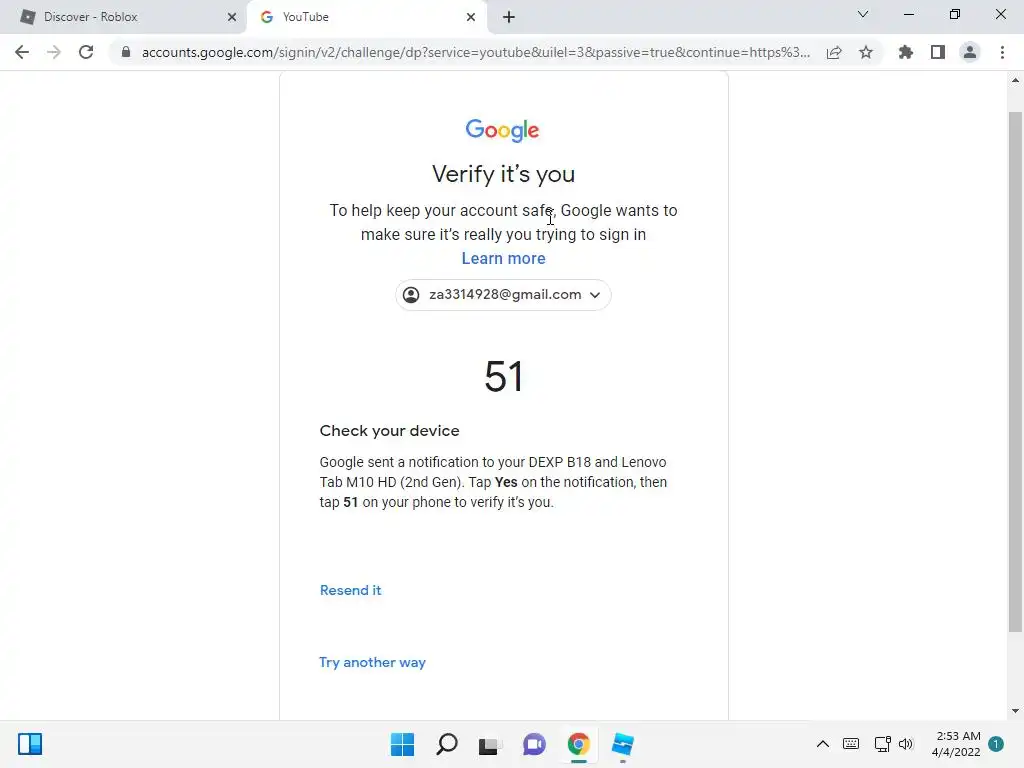Click the scrollbar up arrow

1015,80
